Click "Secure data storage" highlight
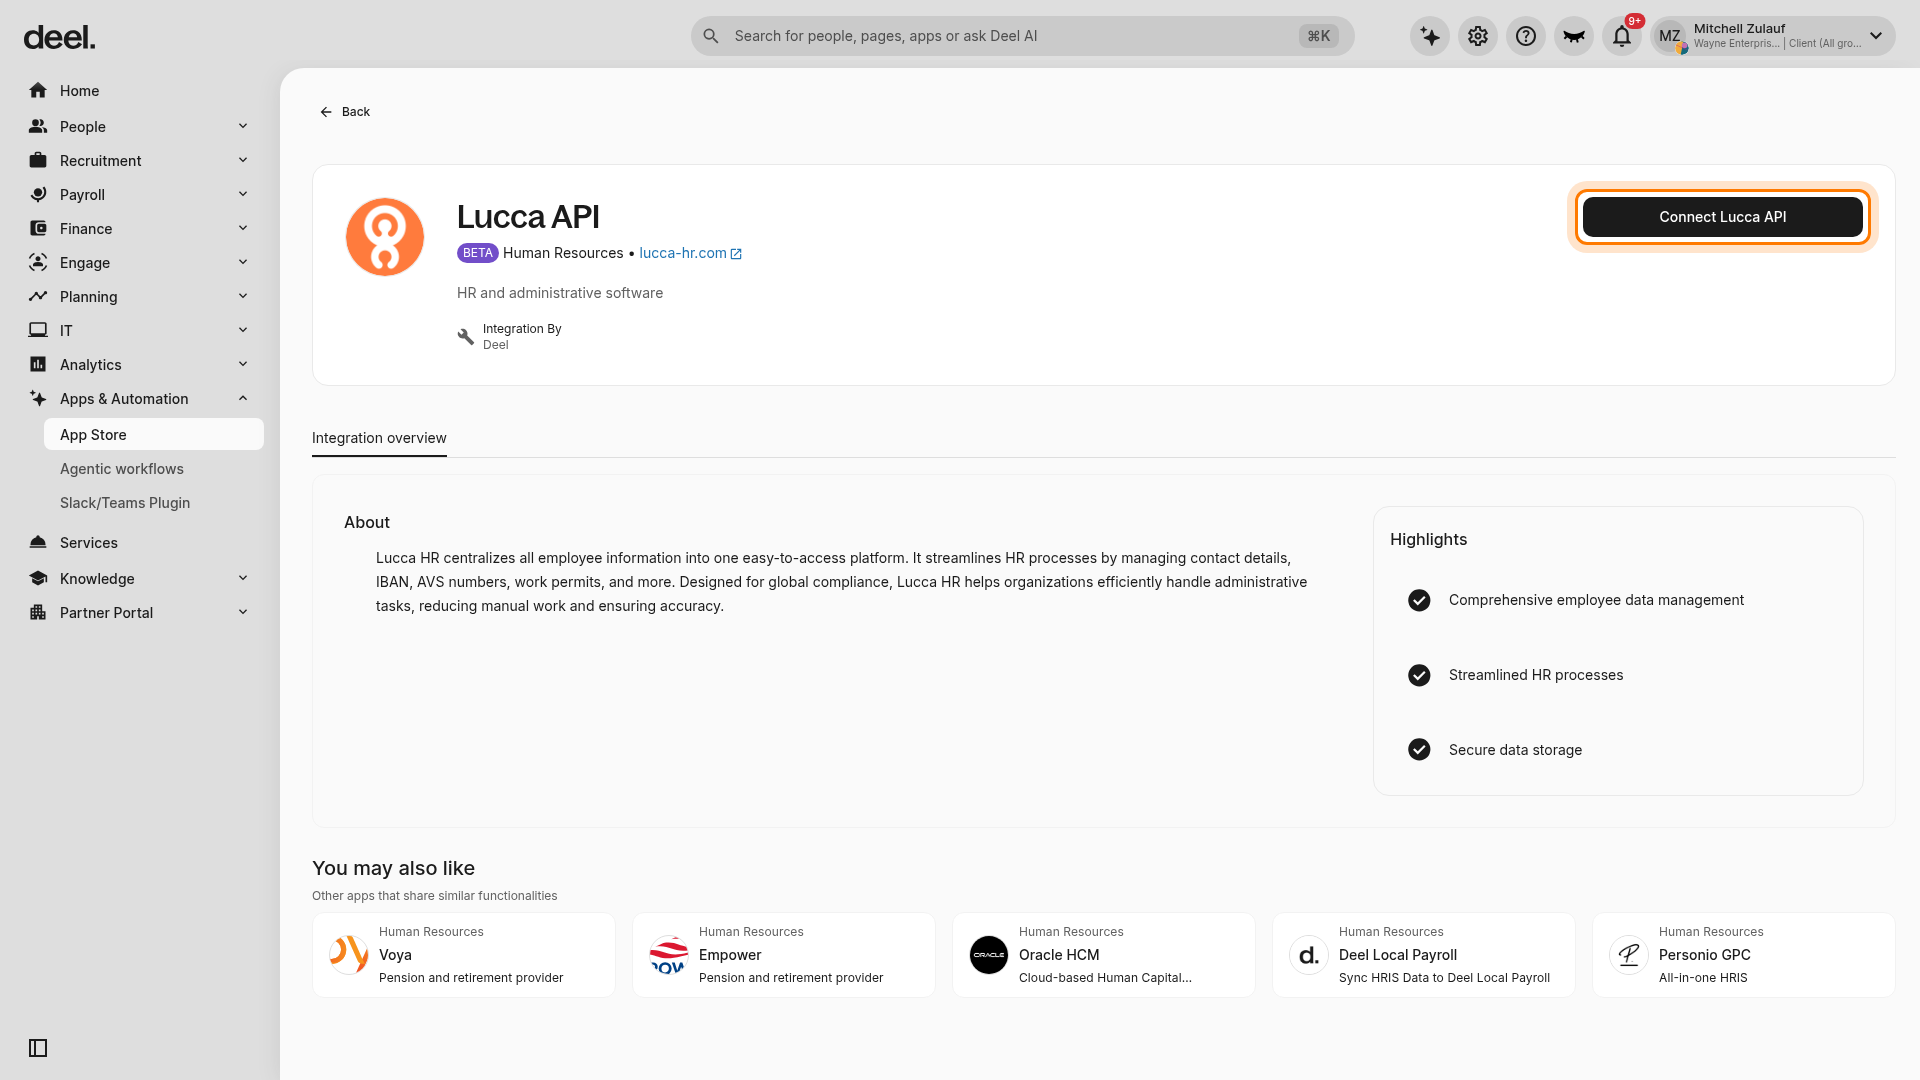1920x1080 pixels. point(1515,750)
